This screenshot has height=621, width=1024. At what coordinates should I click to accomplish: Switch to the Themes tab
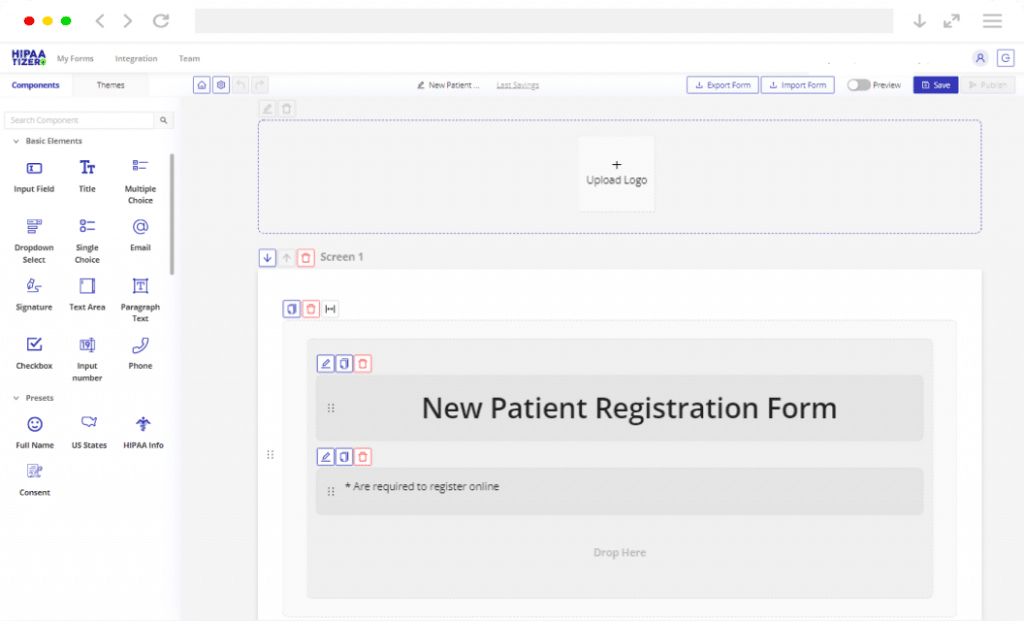click(110, 85)
